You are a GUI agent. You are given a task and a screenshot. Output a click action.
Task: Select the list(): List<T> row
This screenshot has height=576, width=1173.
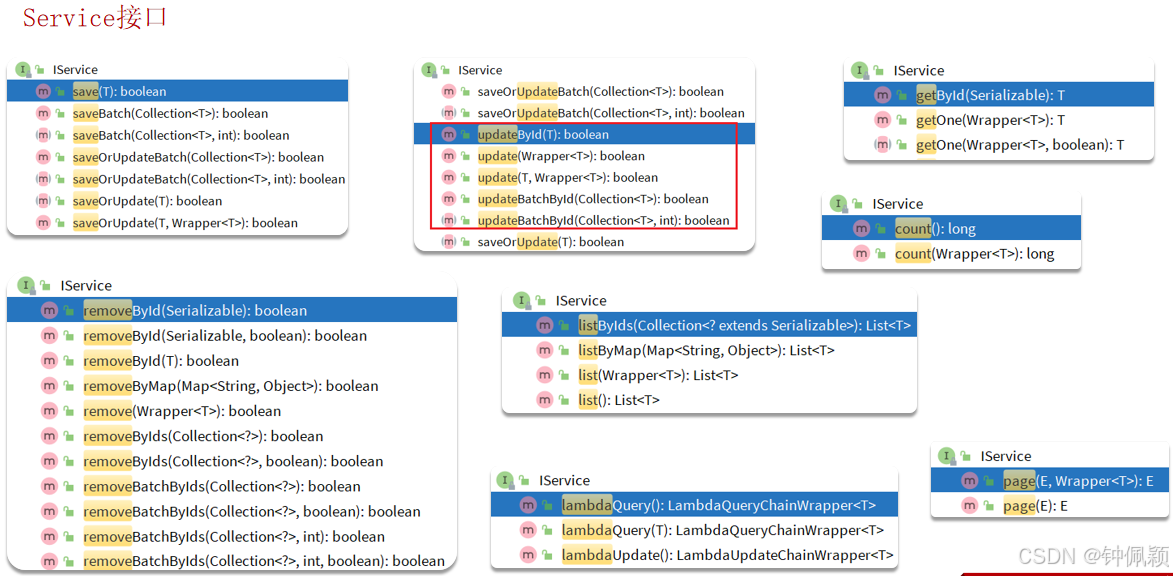pyautogui.click(x=709, y=400)
